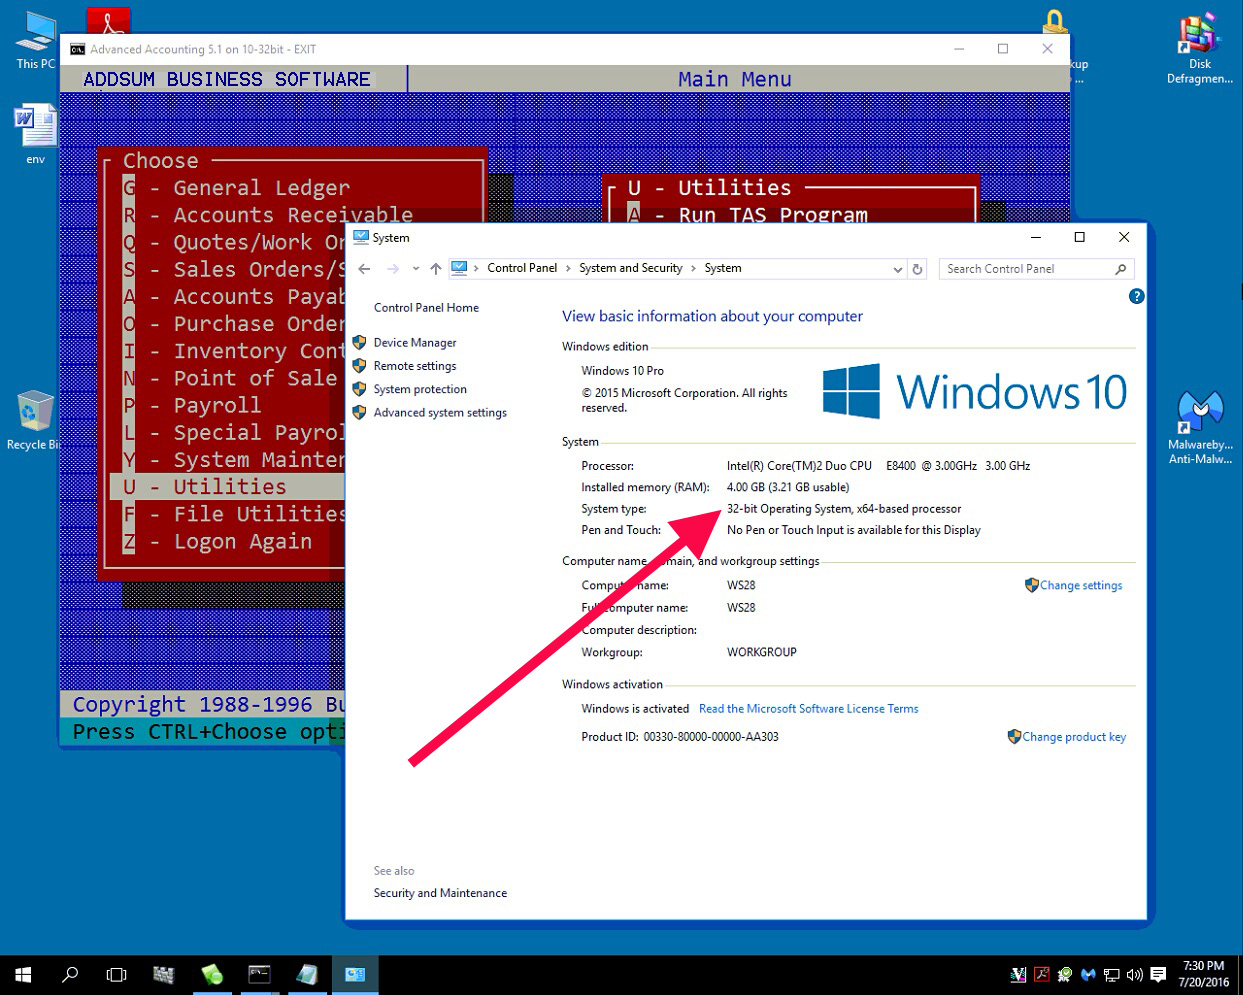Open System protection link
Viewport: 1243px width, 995px height.
click(x=420, y=389)
